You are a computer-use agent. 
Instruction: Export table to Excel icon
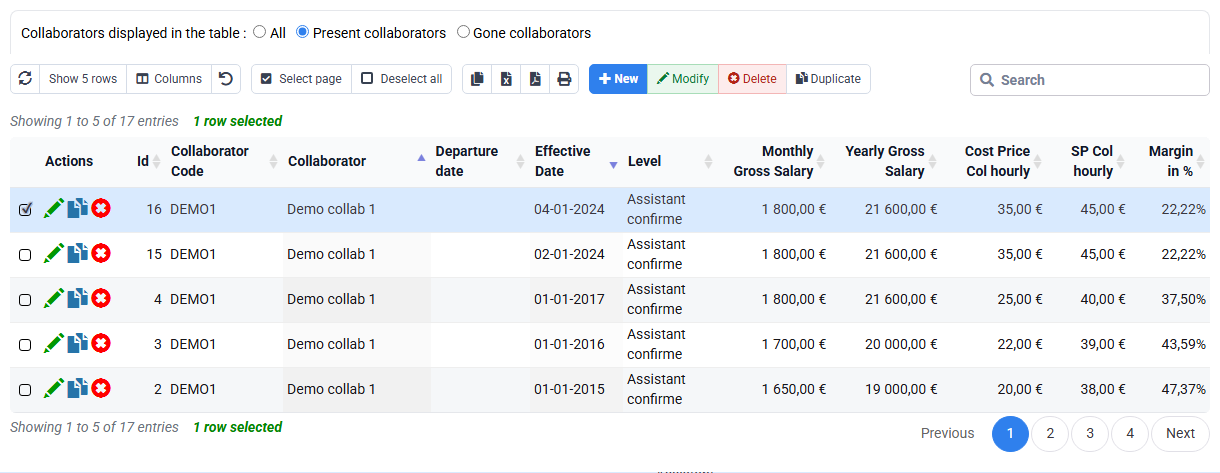pyautogui.click(x=507, y=79)
